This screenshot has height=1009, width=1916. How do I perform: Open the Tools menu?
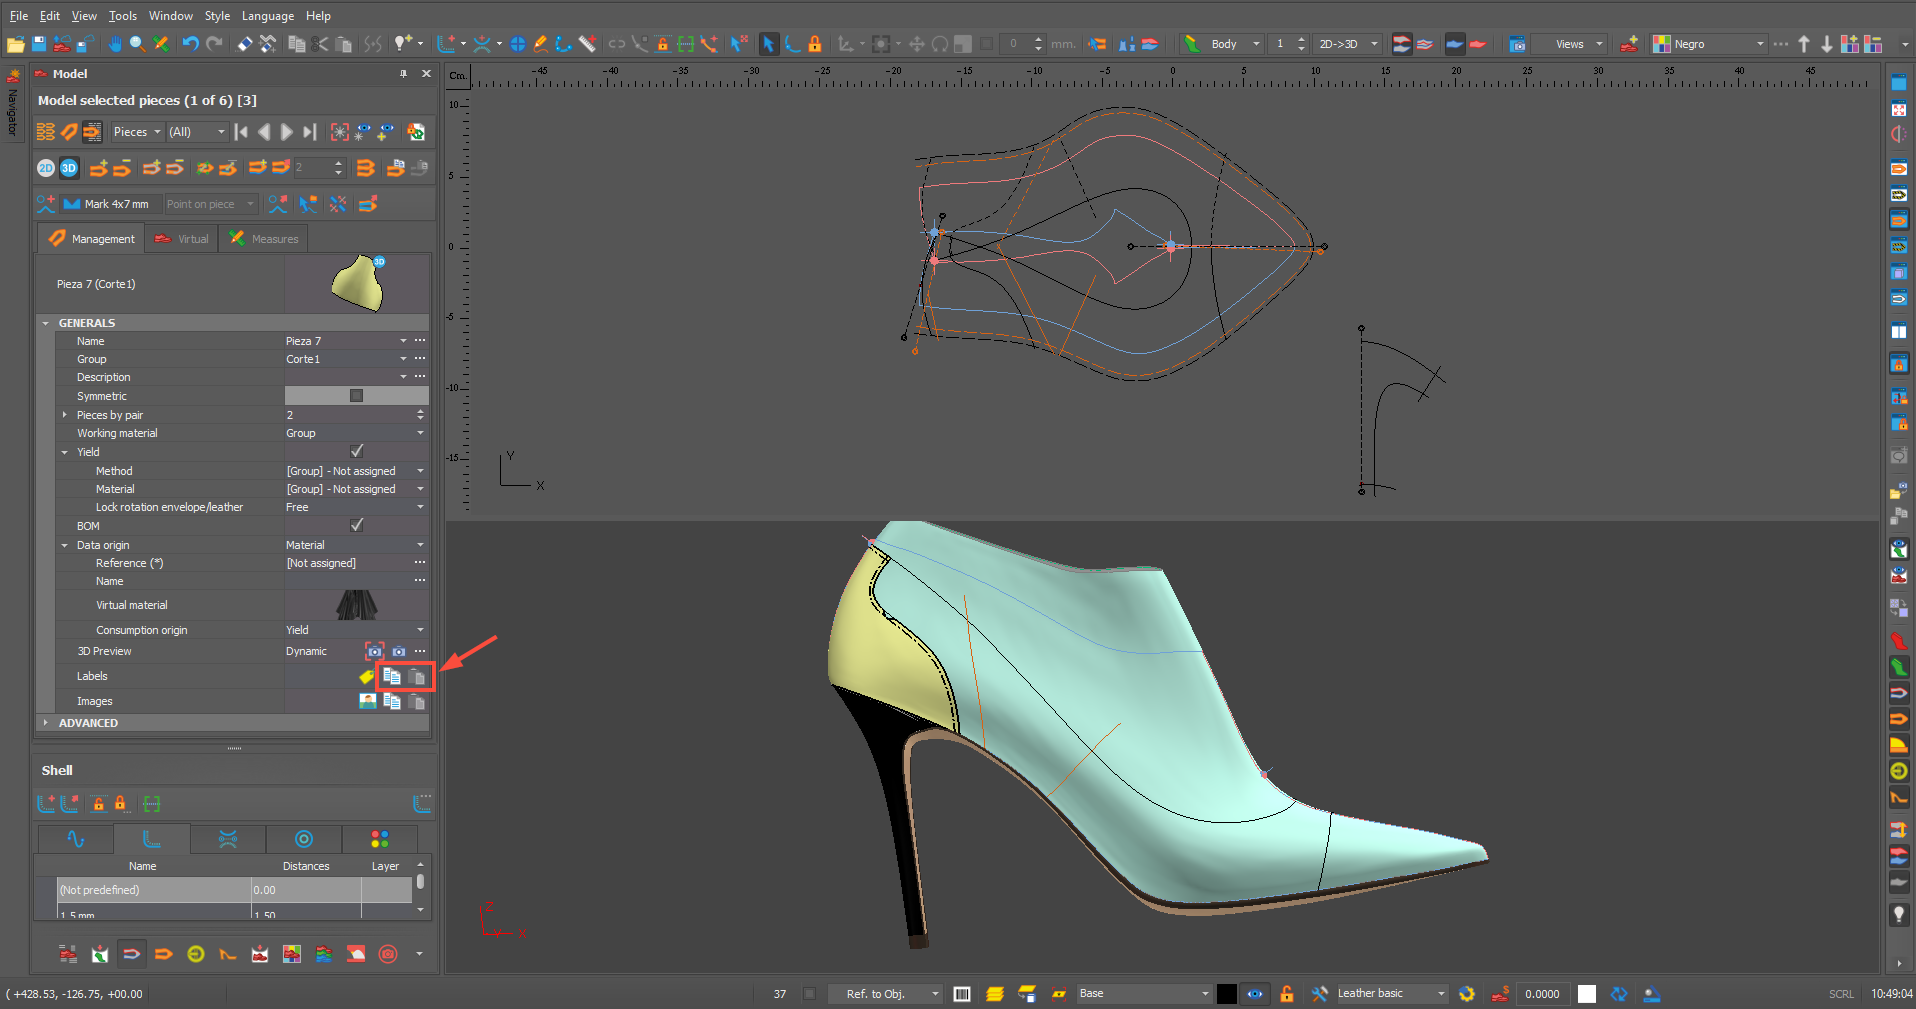pyautogui.click(x=123, y=16)
